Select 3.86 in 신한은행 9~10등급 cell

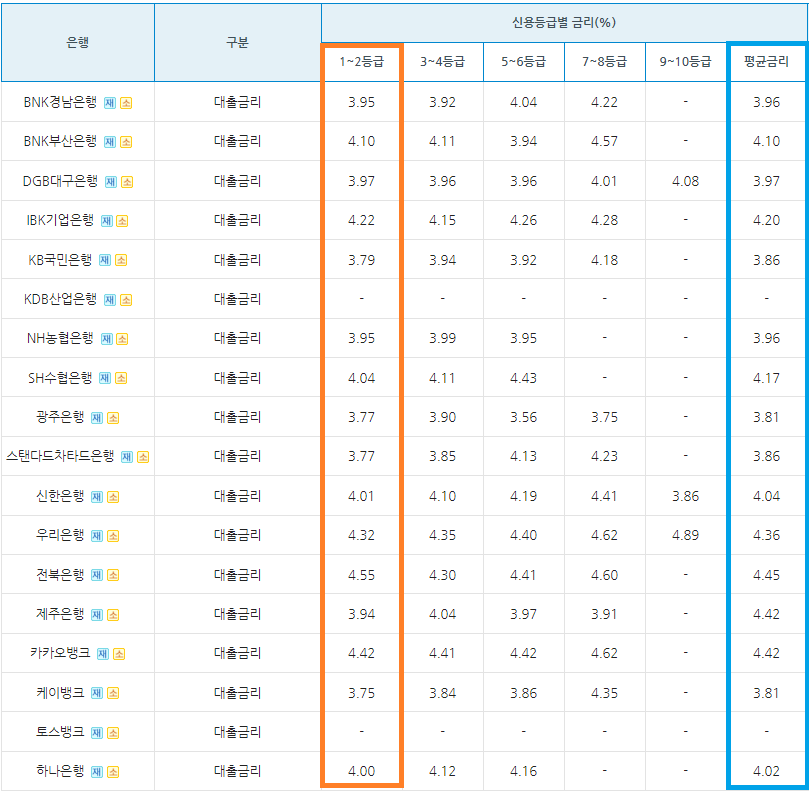tap(686, 496)
